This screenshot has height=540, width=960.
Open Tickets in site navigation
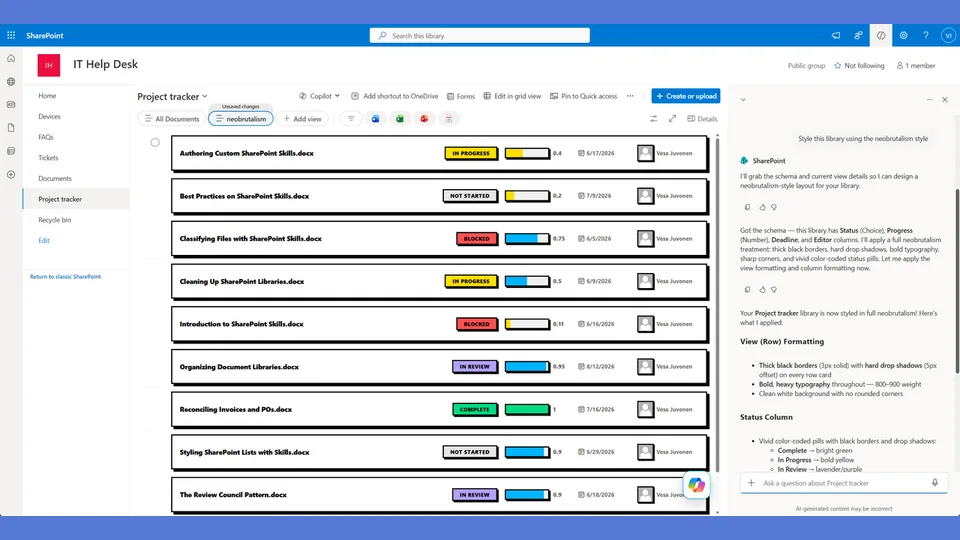[x=48, y=158]
